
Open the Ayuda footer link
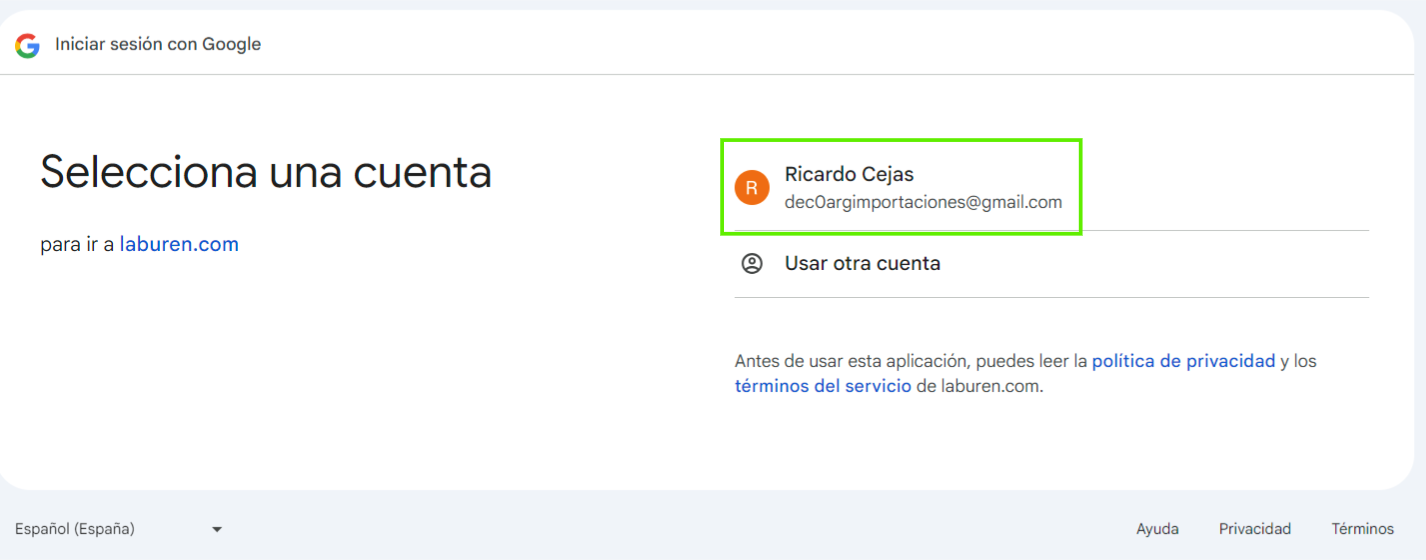pos(1157,529)
